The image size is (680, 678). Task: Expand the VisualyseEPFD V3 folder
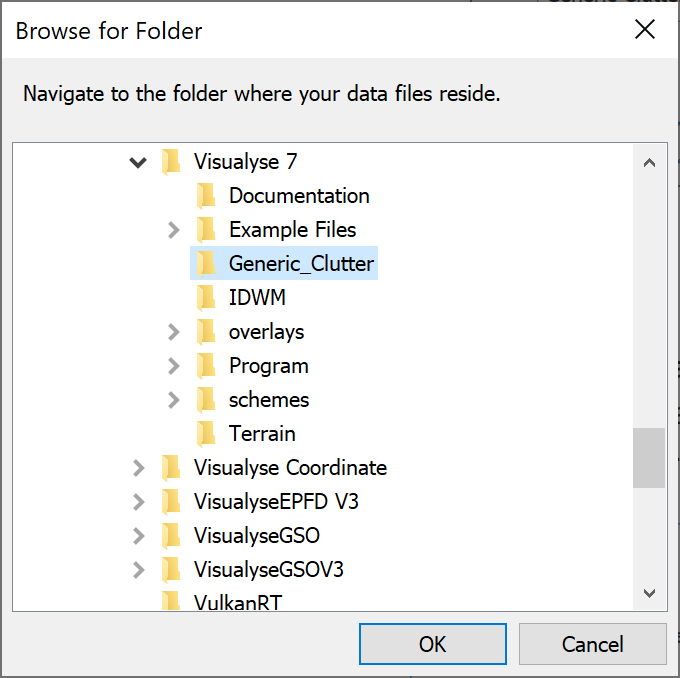pyautogui.click(x=139, y=502)
